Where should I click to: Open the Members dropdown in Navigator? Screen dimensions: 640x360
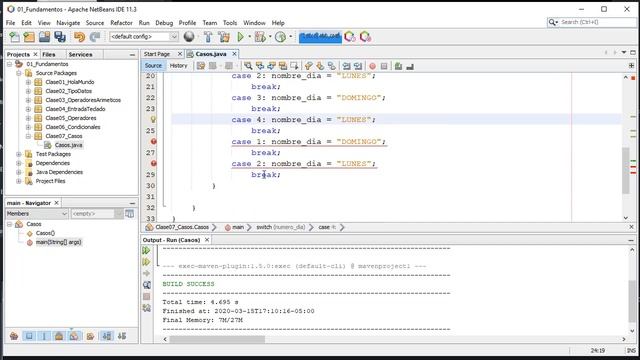click(36, 213)
